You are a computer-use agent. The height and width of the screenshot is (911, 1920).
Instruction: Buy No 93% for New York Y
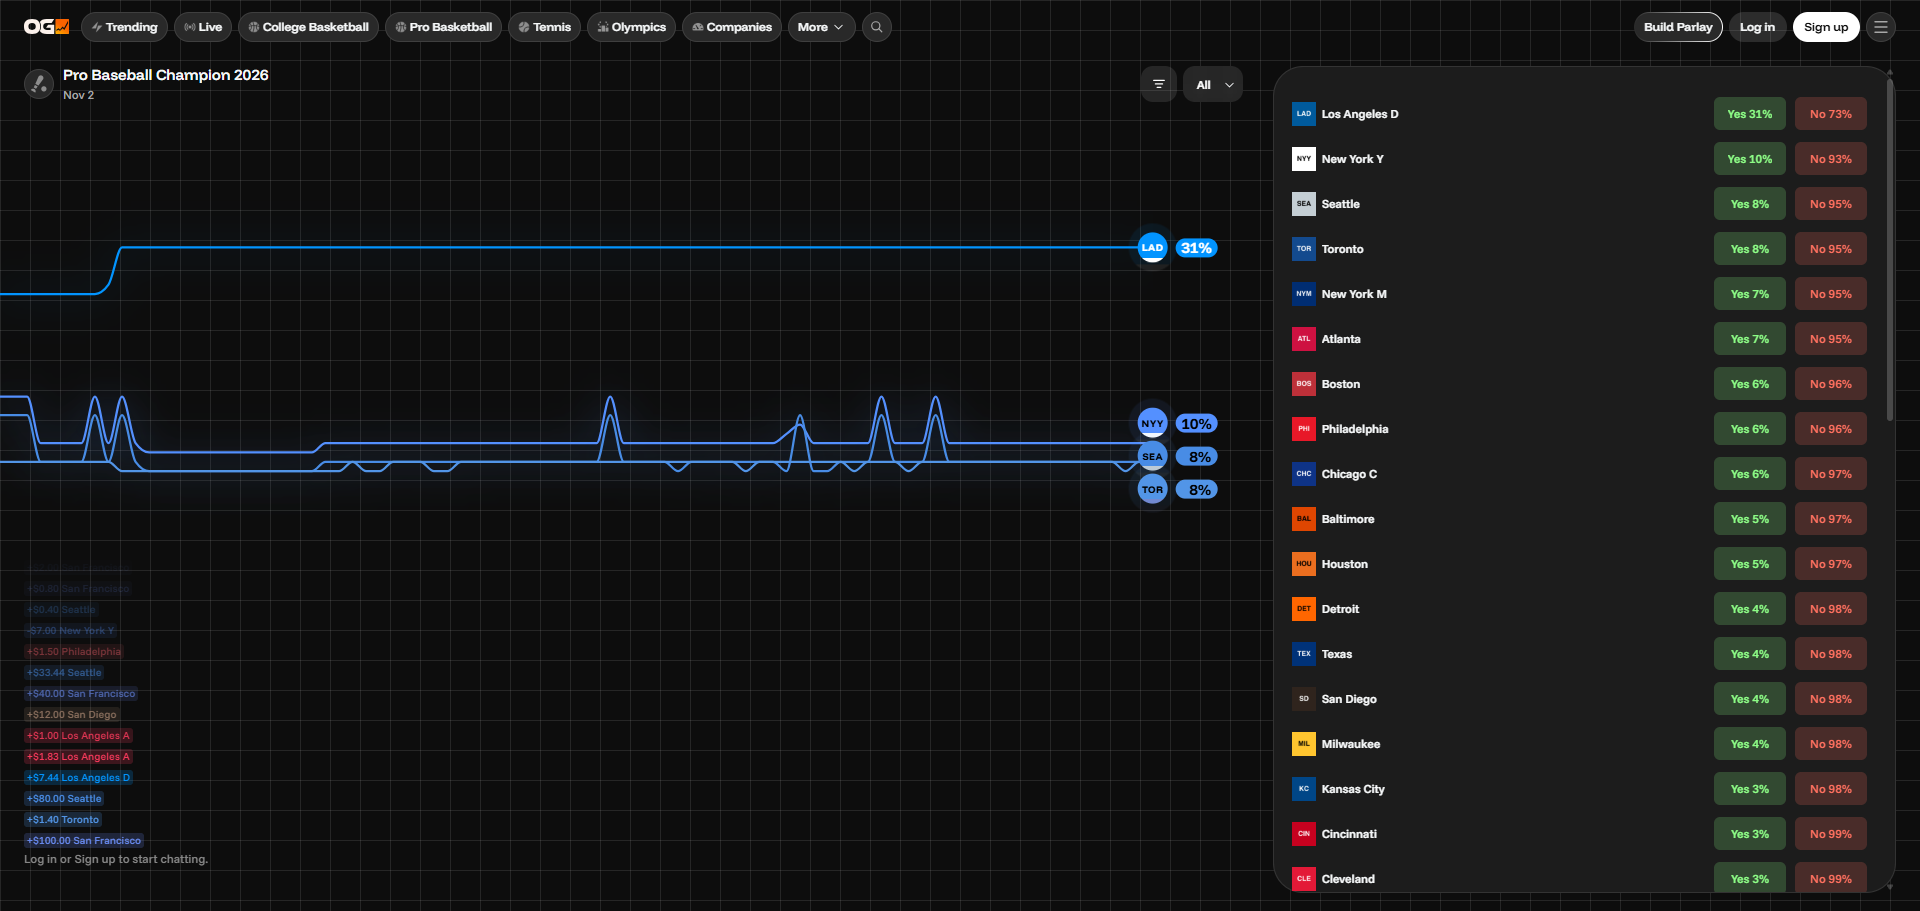1830,159
